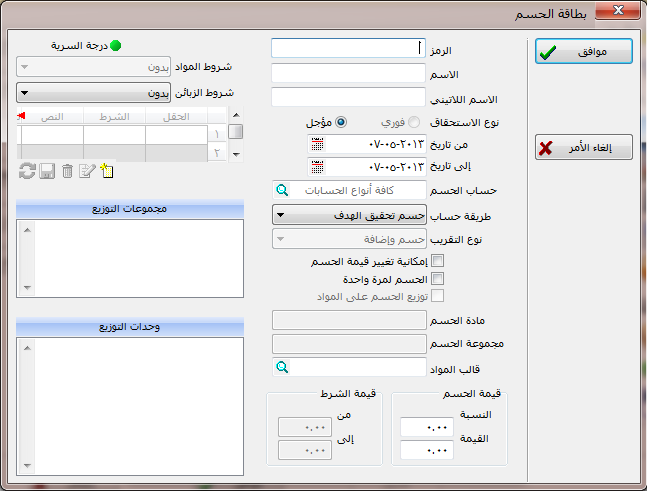
Task: Click the edit row pencil icon
Action: pos(87,172)
